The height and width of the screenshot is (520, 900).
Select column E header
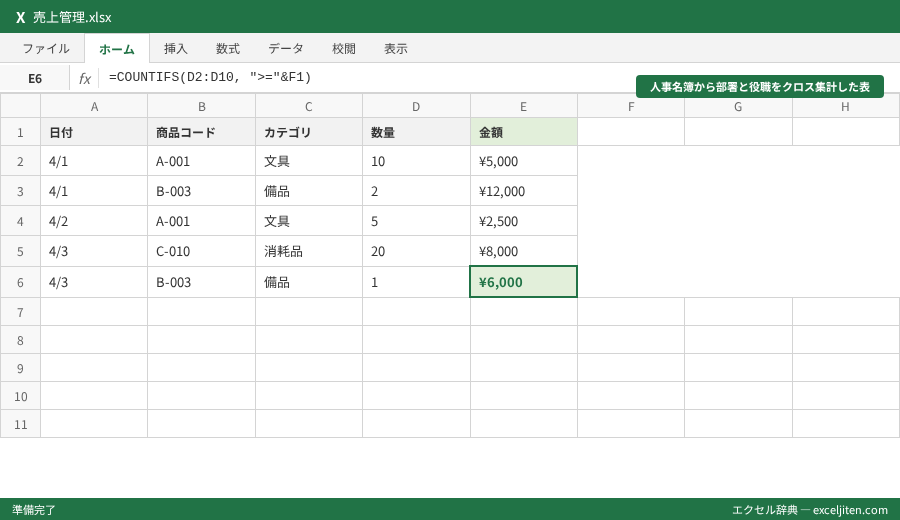[523, 106]
